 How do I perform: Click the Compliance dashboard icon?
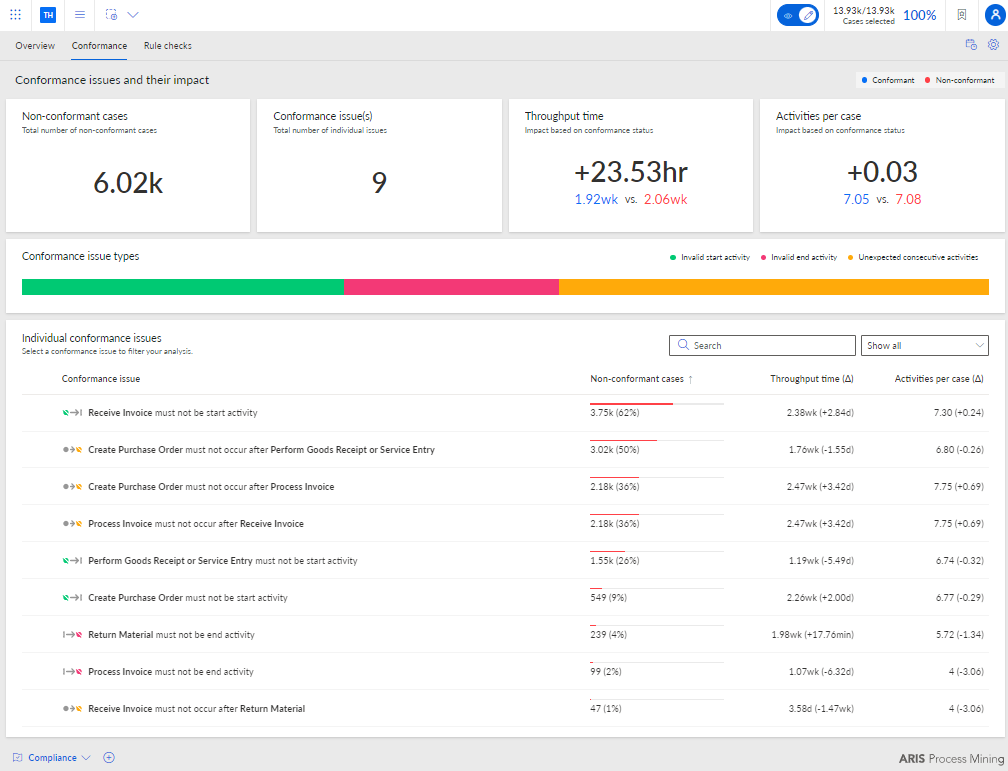(18, 757)
